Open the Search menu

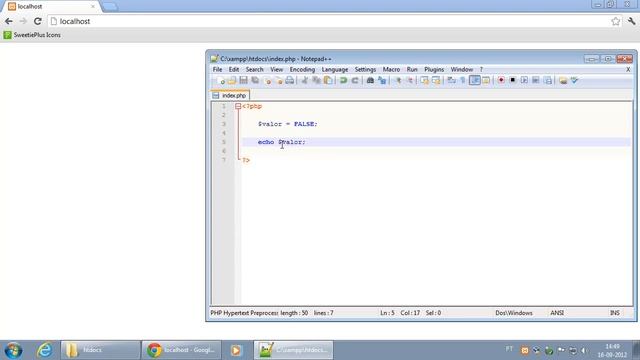254,69
